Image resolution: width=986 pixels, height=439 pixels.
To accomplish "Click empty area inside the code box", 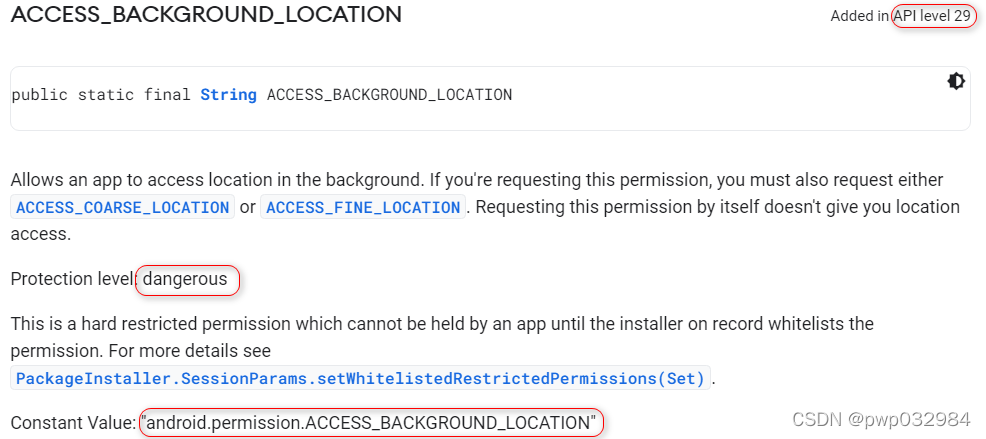I will 723,97.
